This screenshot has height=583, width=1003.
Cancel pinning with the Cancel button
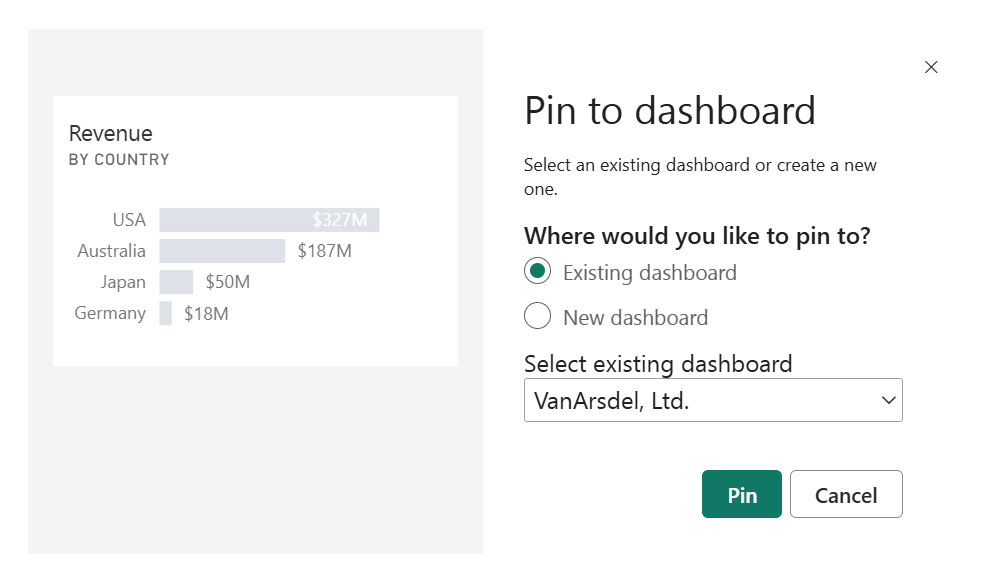(x=846, y=495)
